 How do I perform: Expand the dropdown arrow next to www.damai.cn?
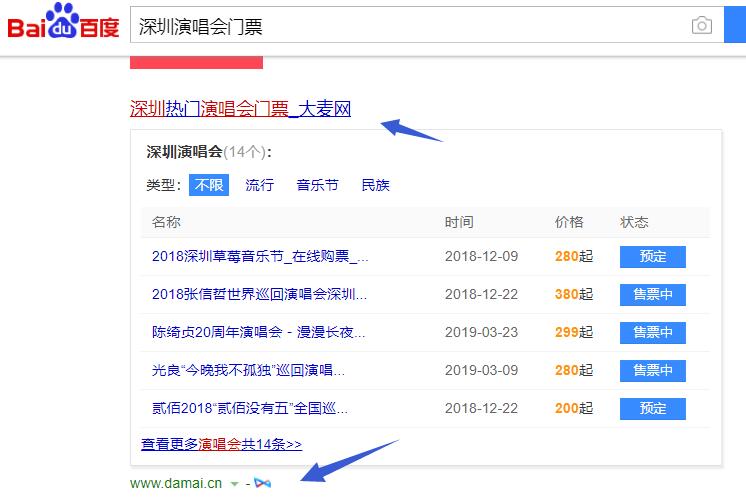[234, 484]
